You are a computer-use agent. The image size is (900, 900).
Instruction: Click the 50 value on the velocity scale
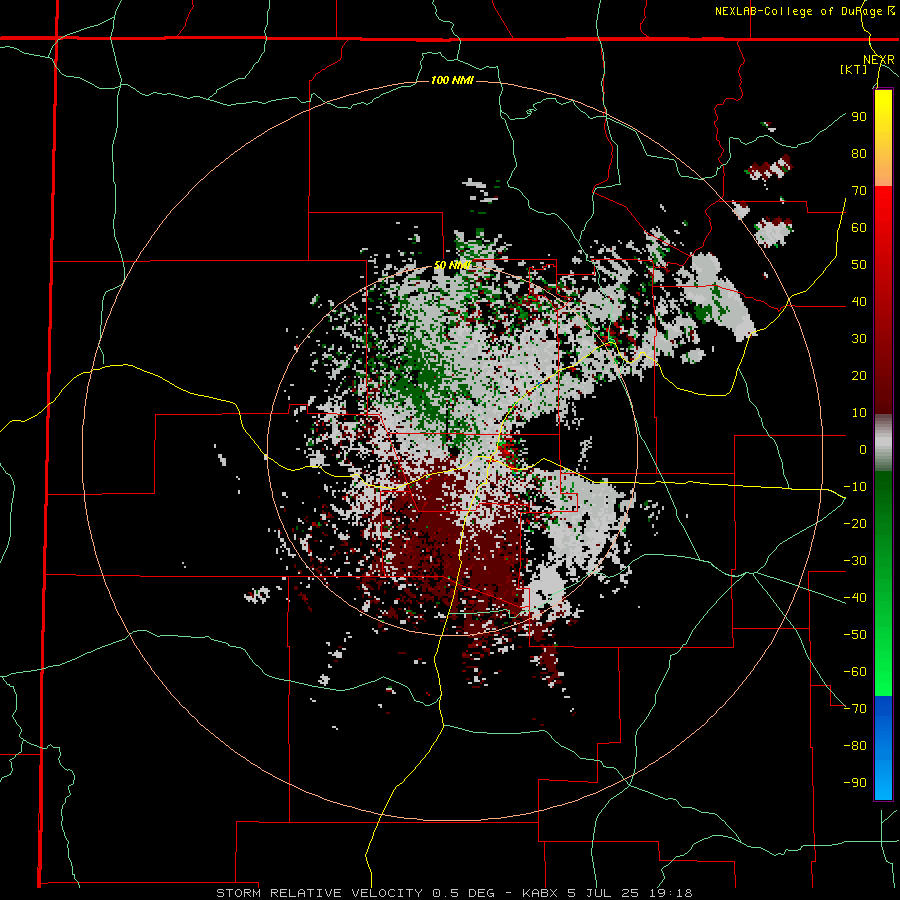[859, 265]
